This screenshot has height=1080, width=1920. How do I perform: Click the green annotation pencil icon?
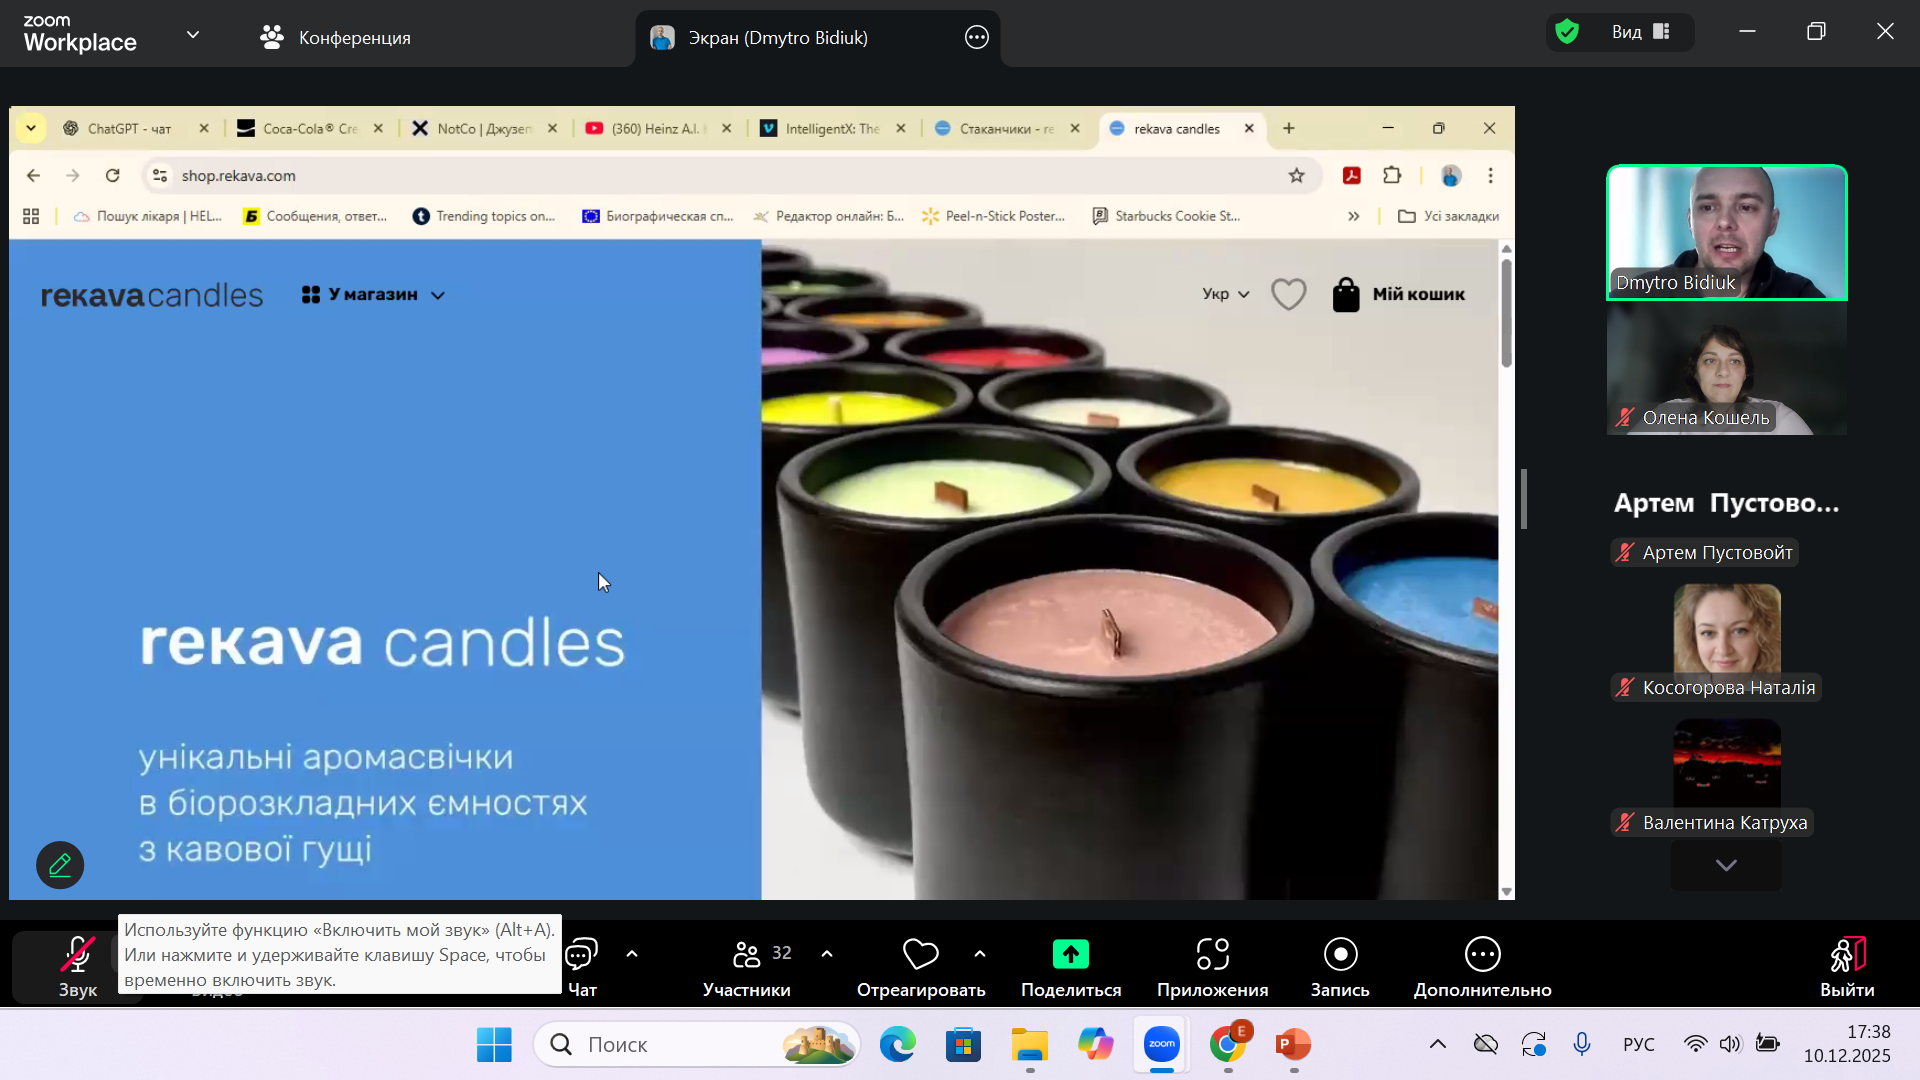[x=60, y=865]
